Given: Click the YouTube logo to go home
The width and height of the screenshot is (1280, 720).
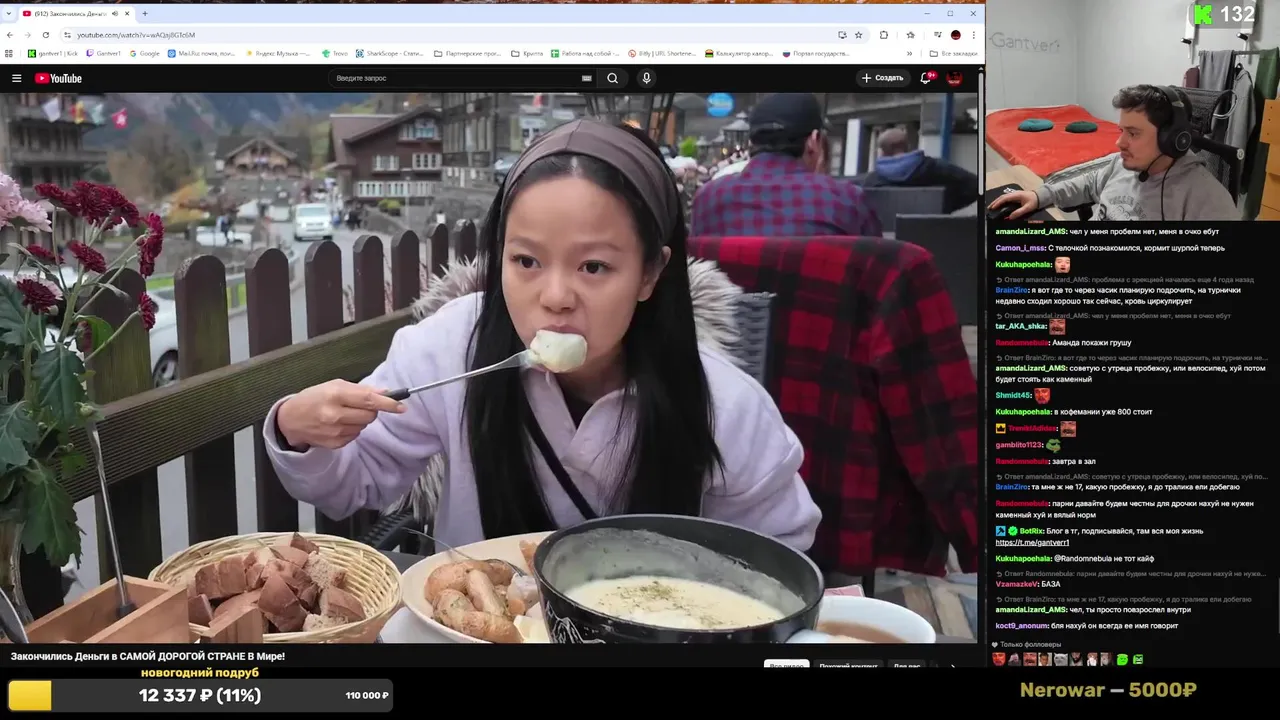Looking at the screenshot, I should 58,78.
